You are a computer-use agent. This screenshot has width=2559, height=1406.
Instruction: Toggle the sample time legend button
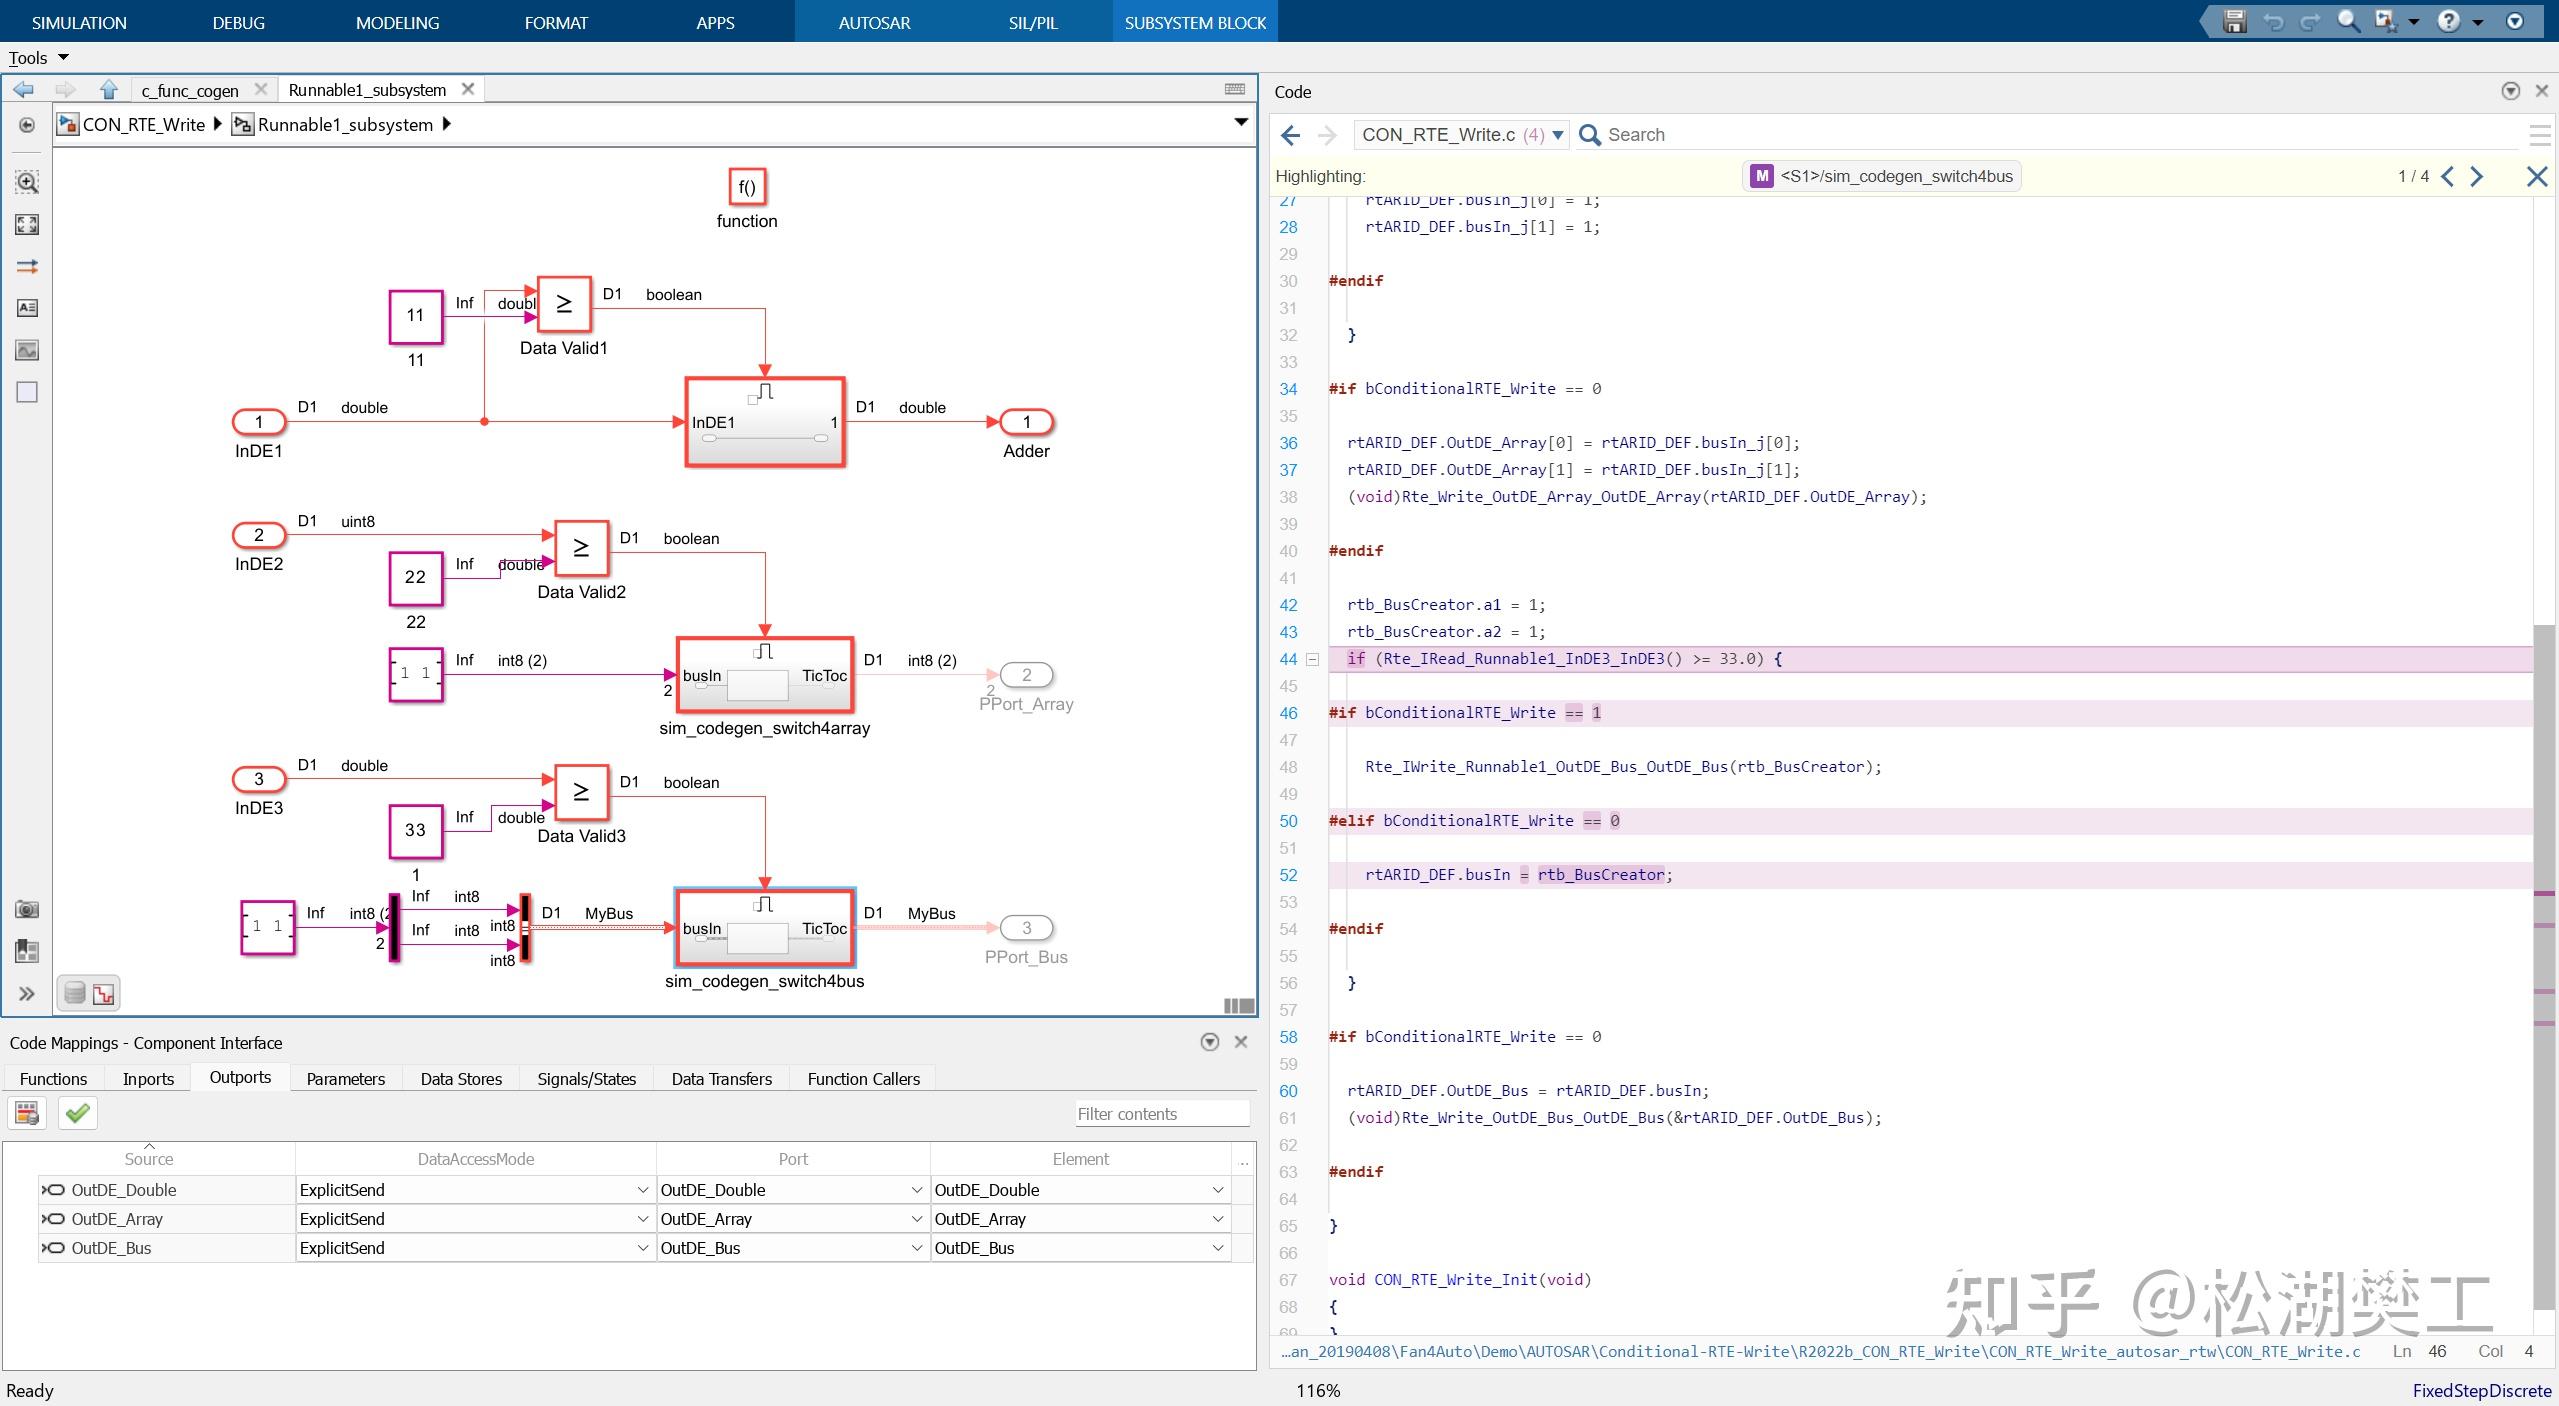coord(104,993)
